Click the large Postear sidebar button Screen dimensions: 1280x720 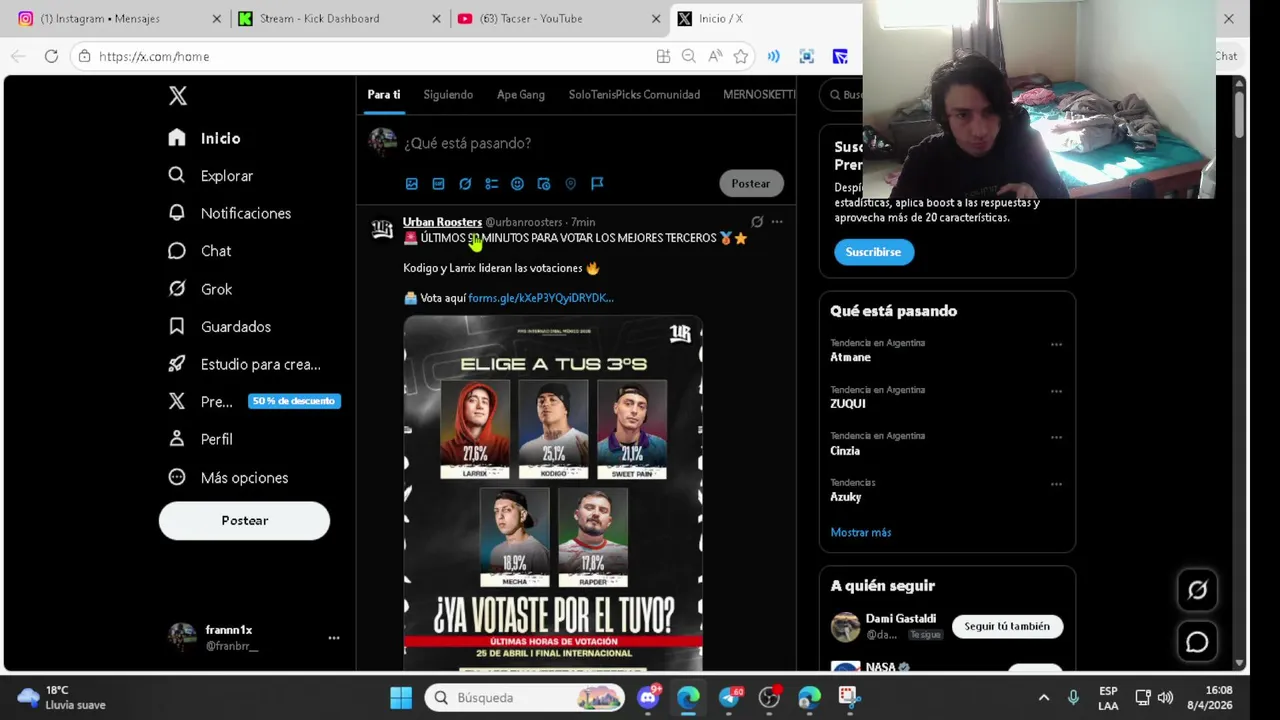pyautogui.click(x=244, y=521)
